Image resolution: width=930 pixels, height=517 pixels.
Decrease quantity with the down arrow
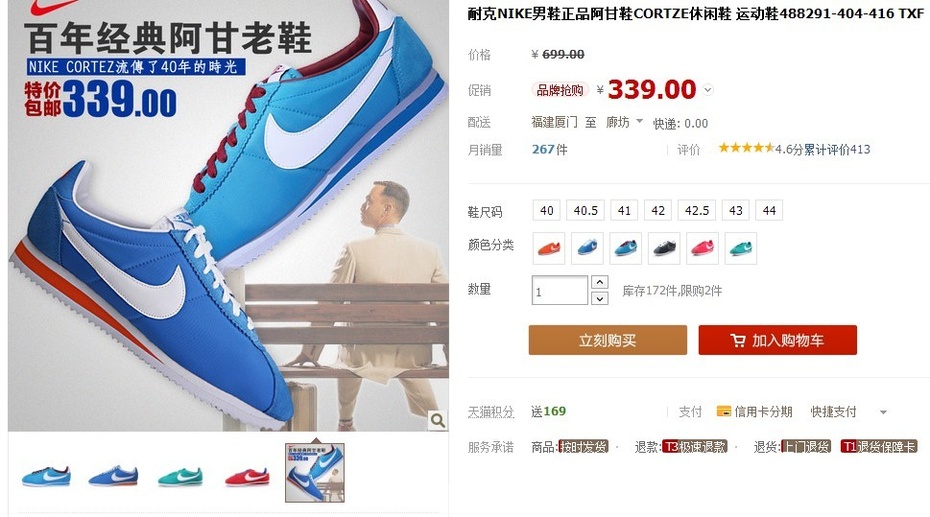pos(600,298)
